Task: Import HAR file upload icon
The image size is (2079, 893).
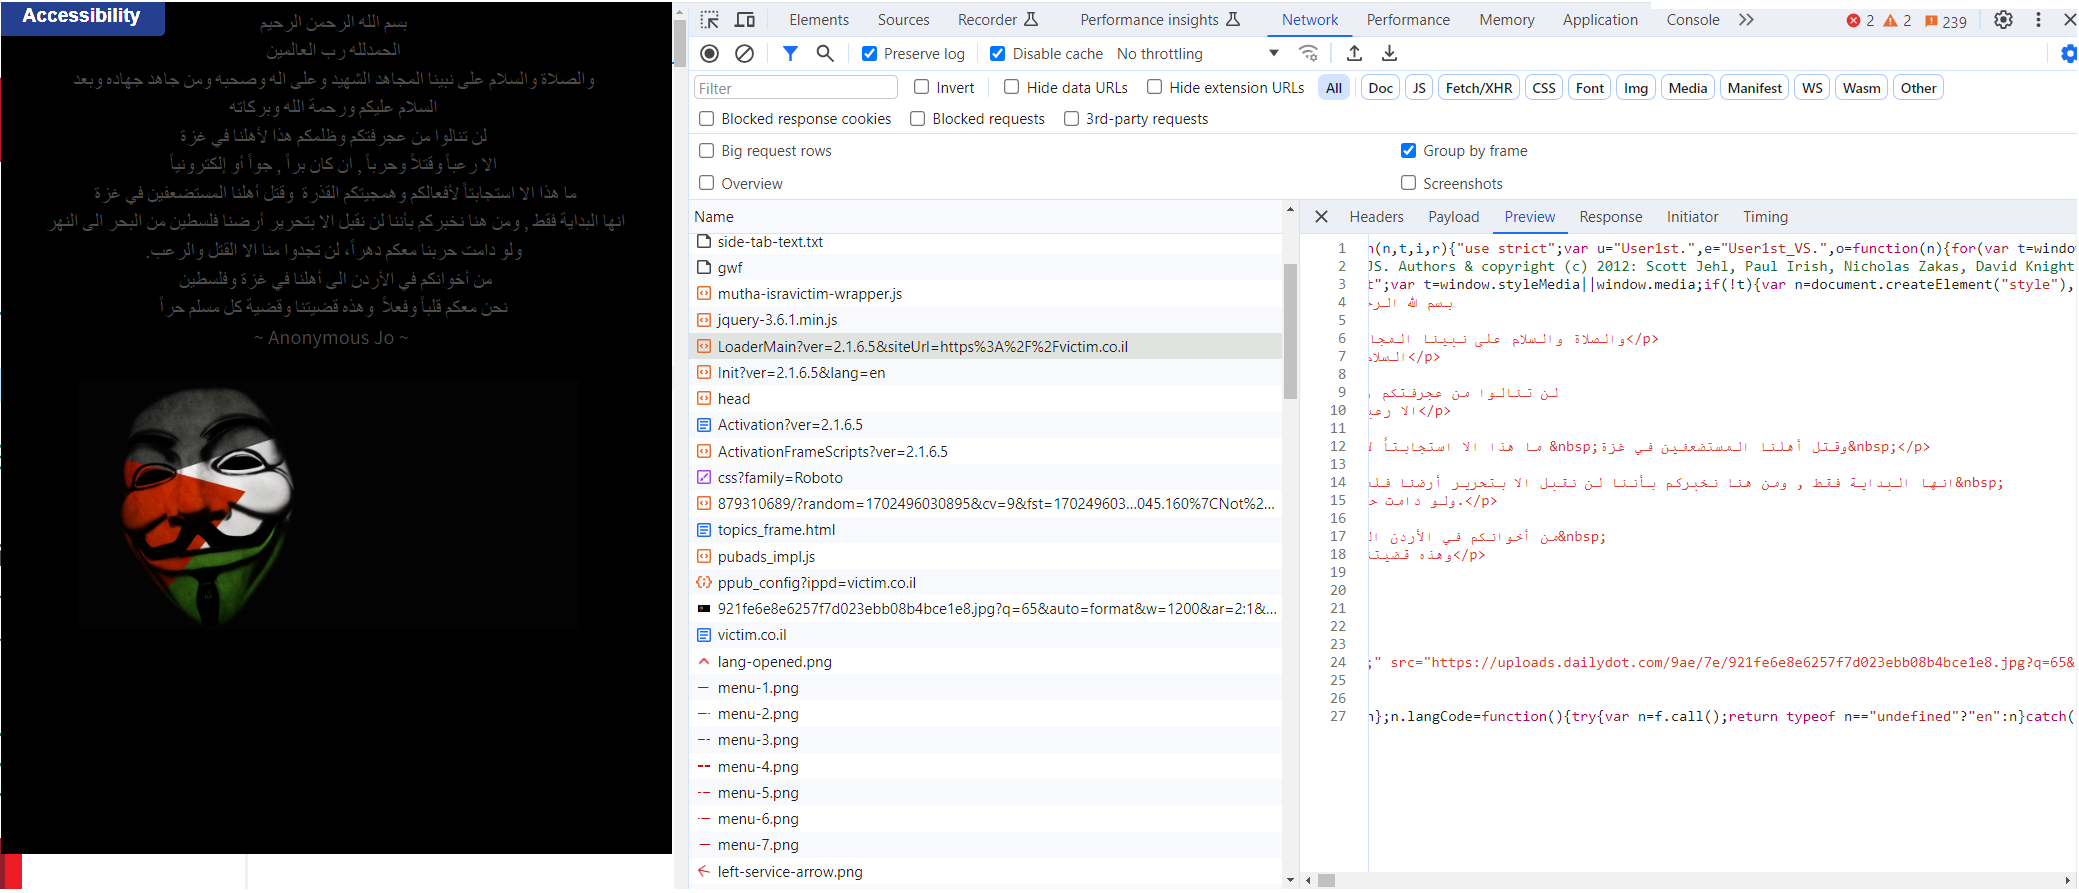Action: click(1354, 54)
